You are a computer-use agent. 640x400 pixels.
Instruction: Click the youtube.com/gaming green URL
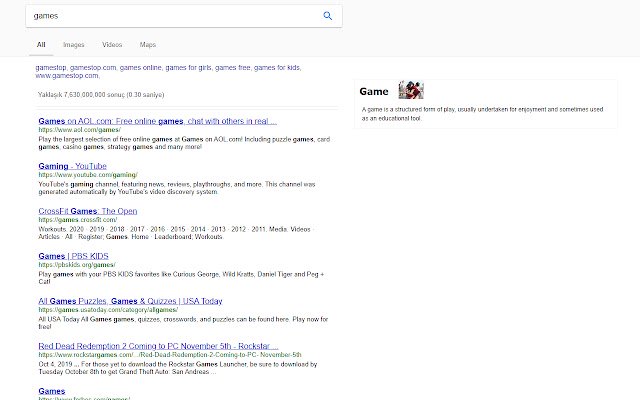pos(88,175)
